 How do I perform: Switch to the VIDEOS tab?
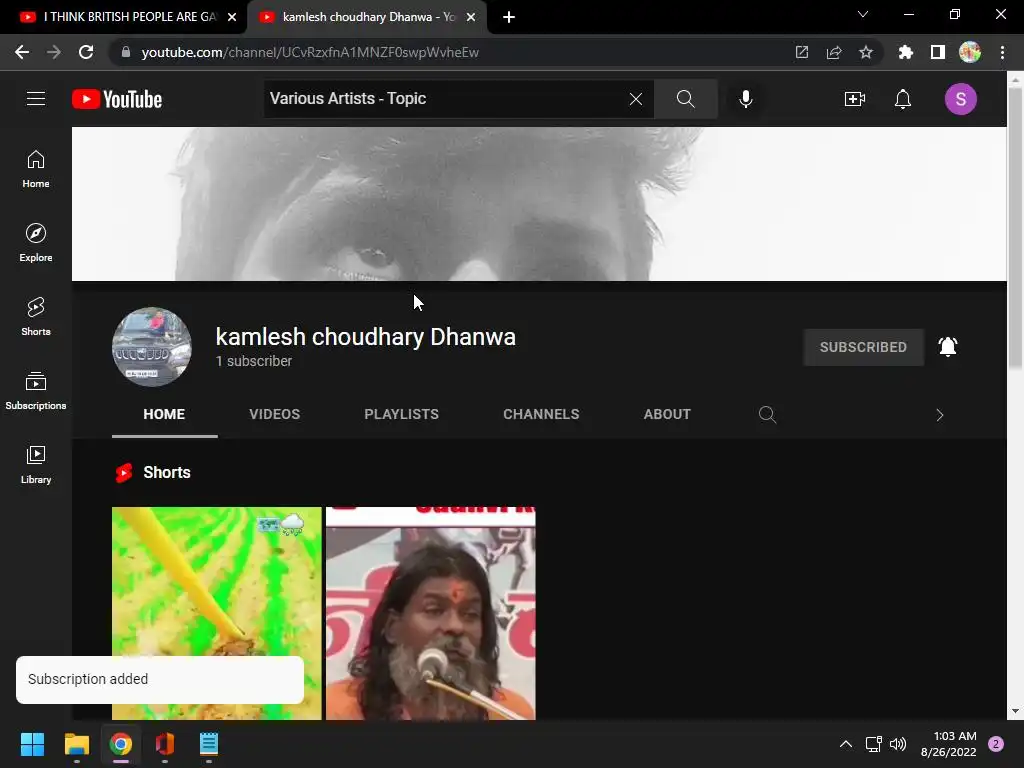[274, 414]
